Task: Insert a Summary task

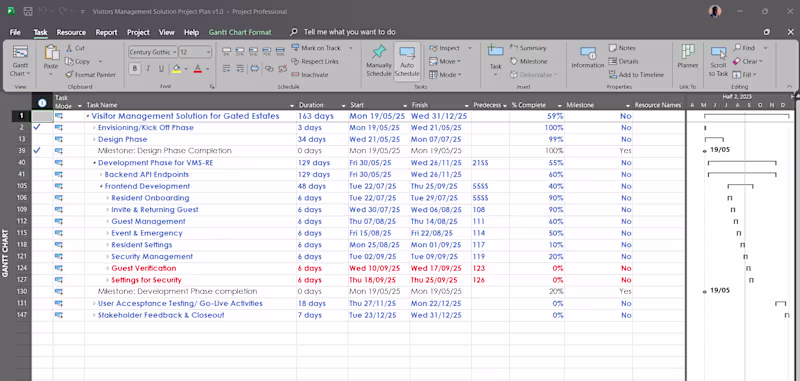Action: point(528,48)
